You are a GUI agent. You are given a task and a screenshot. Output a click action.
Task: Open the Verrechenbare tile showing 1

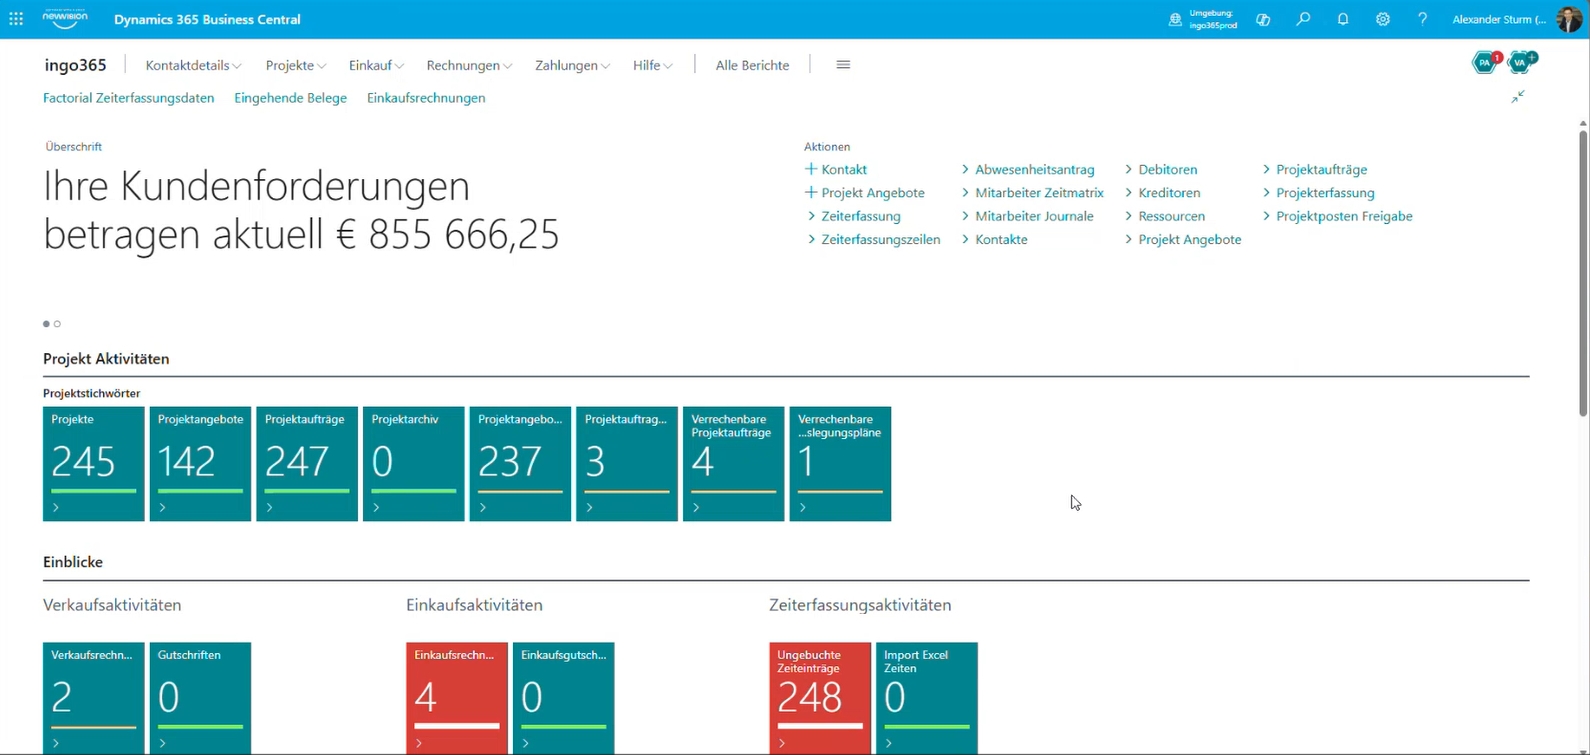[x=840, y=464]
